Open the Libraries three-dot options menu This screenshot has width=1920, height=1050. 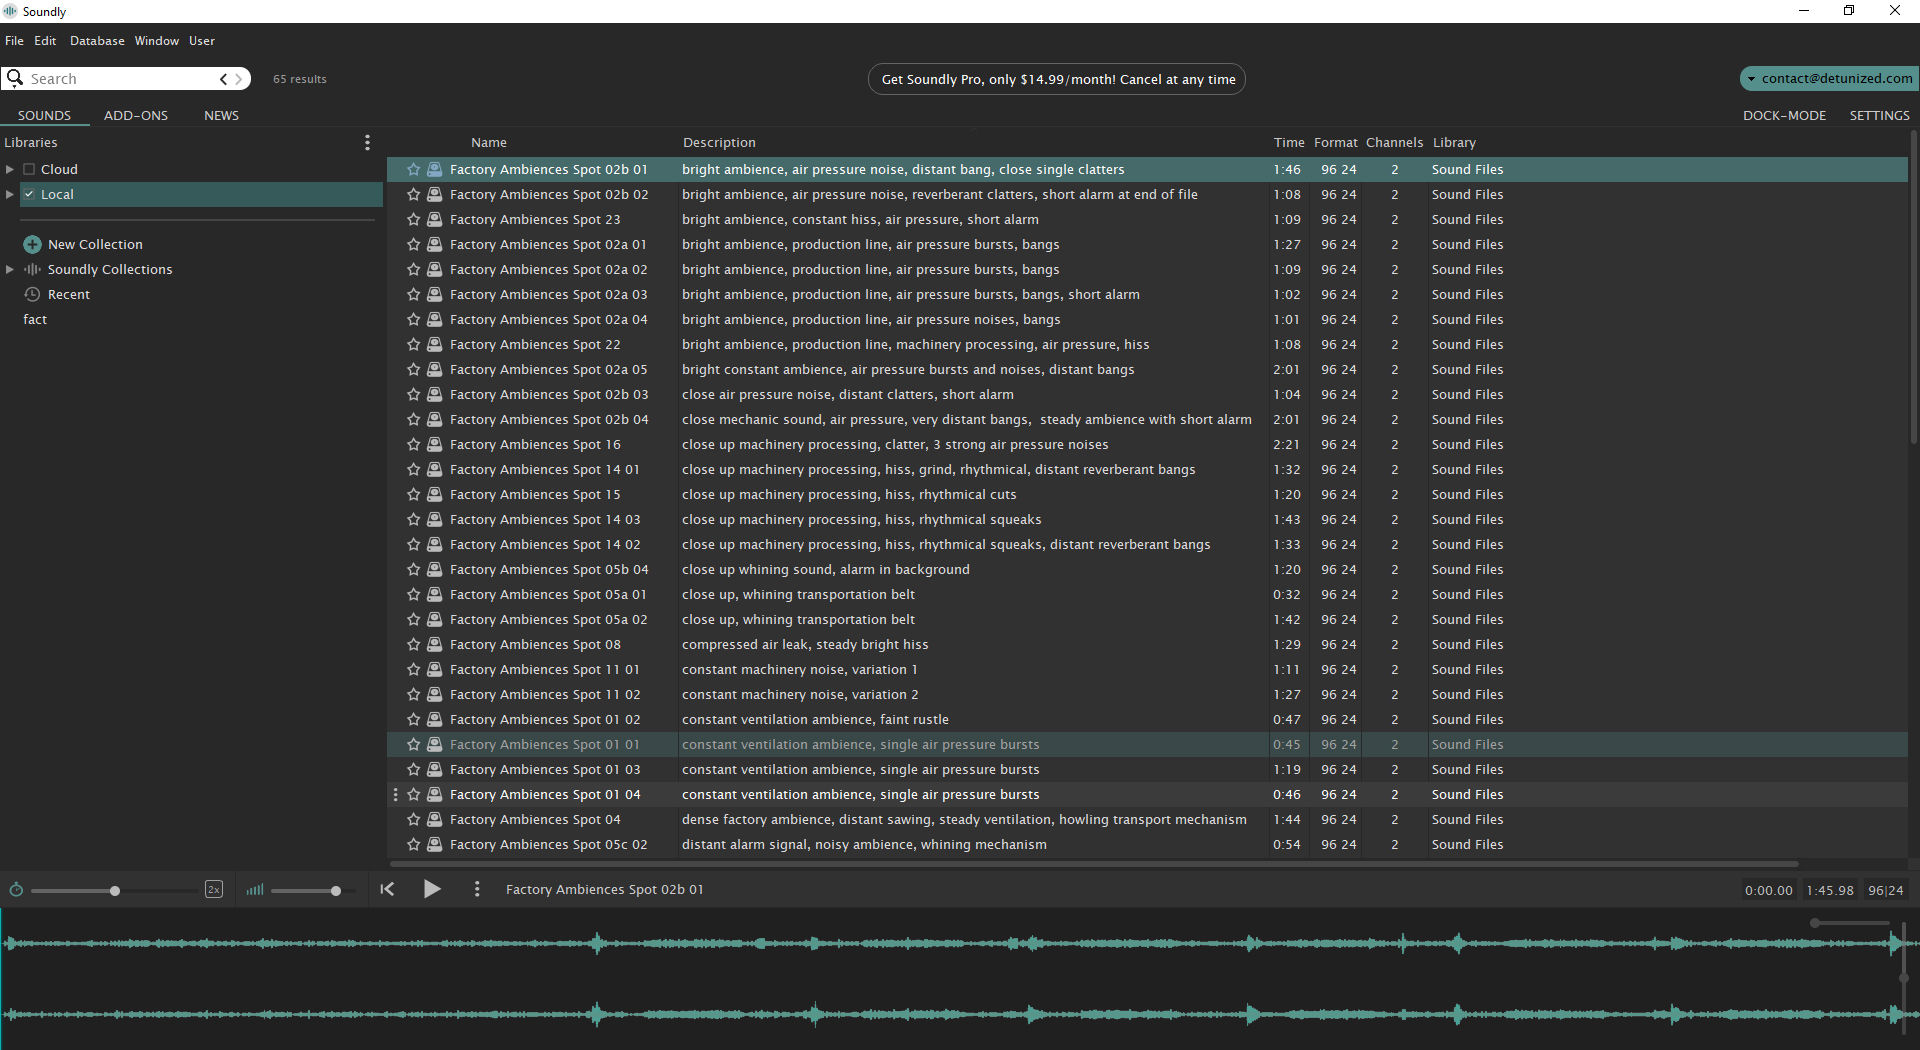pos(367,143)
